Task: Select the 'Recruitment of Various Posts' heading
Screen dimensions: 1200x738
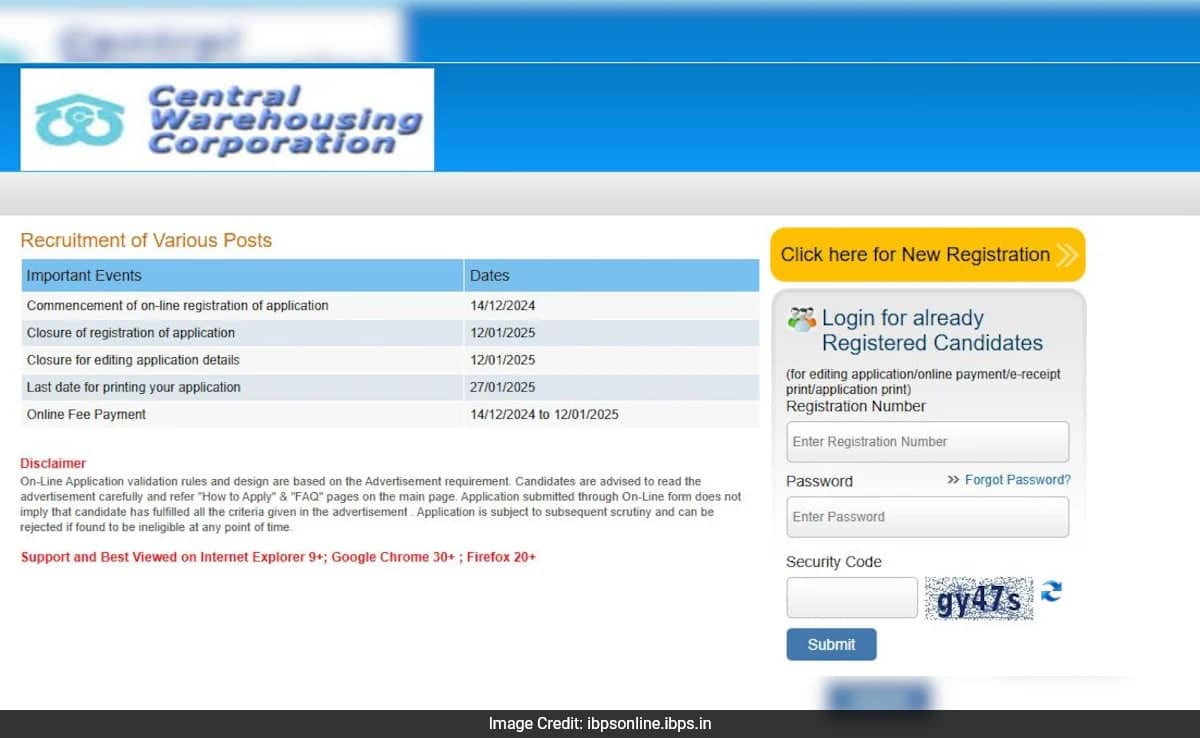Action: pyautogui.click(x=146, y=240)
